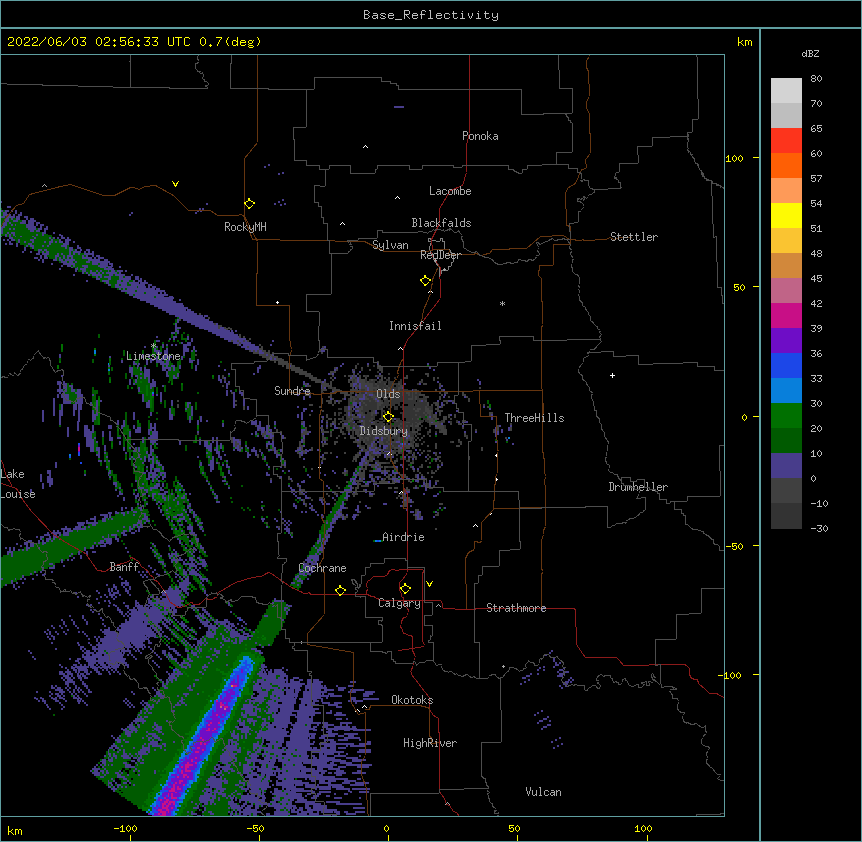
Task: Pick the yellow 54–51 dBZ swatch
Action: pos(786,216)
